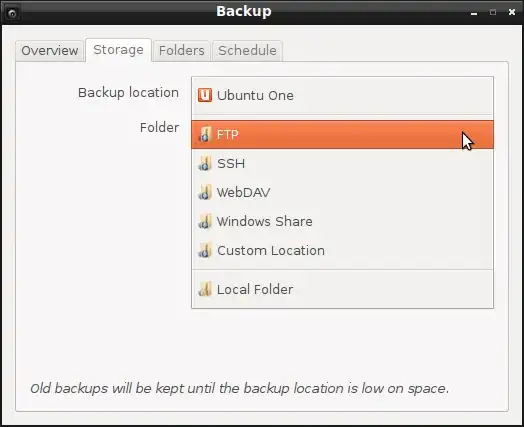Switch to the Overview tab
Screen dimensions: 524x427
[x=49, y=51]
